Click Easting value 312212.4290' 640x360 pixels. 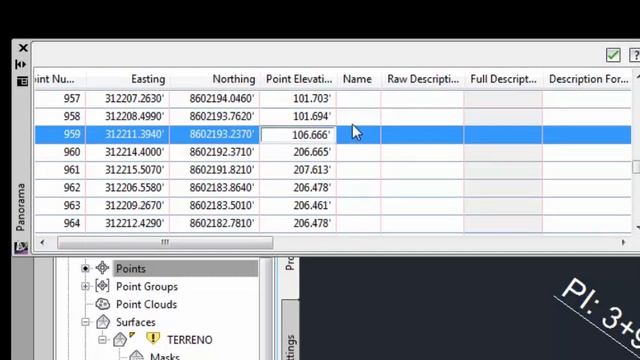(x=134, y=223)
